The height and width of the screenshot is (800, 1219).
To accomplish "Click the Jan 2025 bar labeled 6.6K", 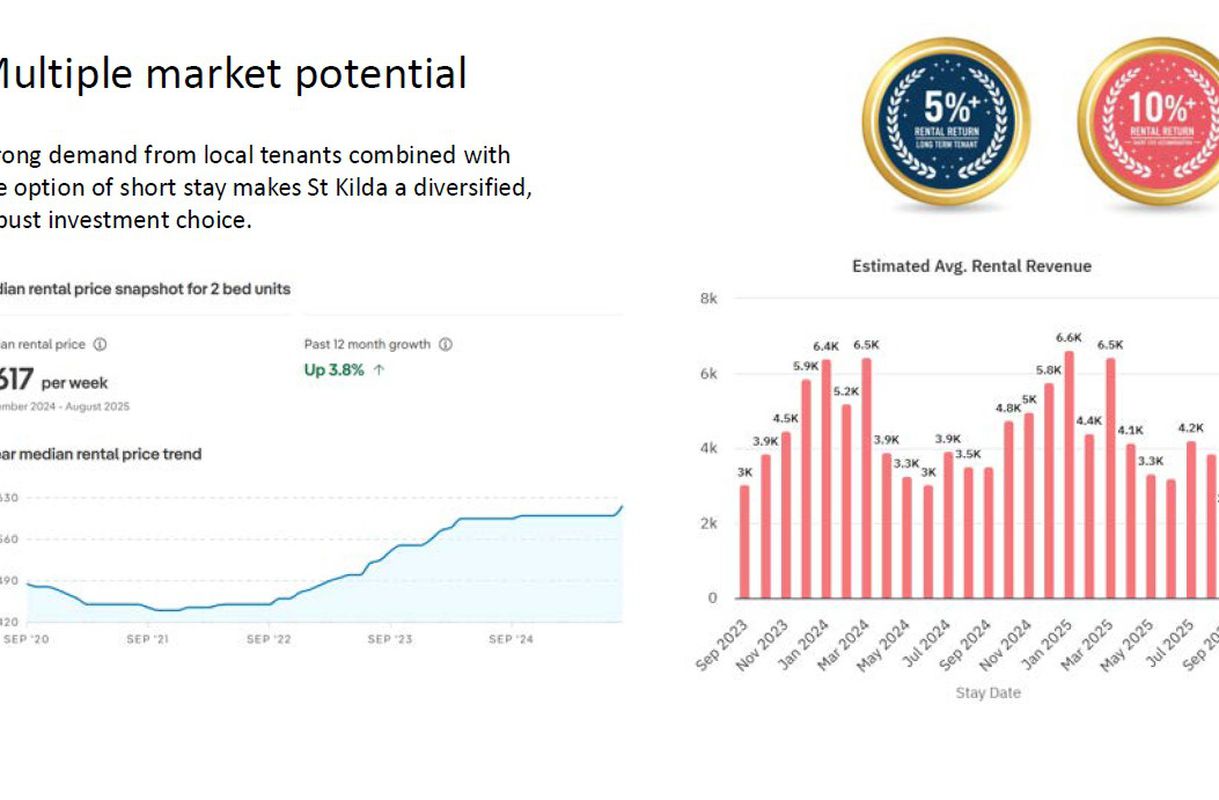I will coord(1069,474).
